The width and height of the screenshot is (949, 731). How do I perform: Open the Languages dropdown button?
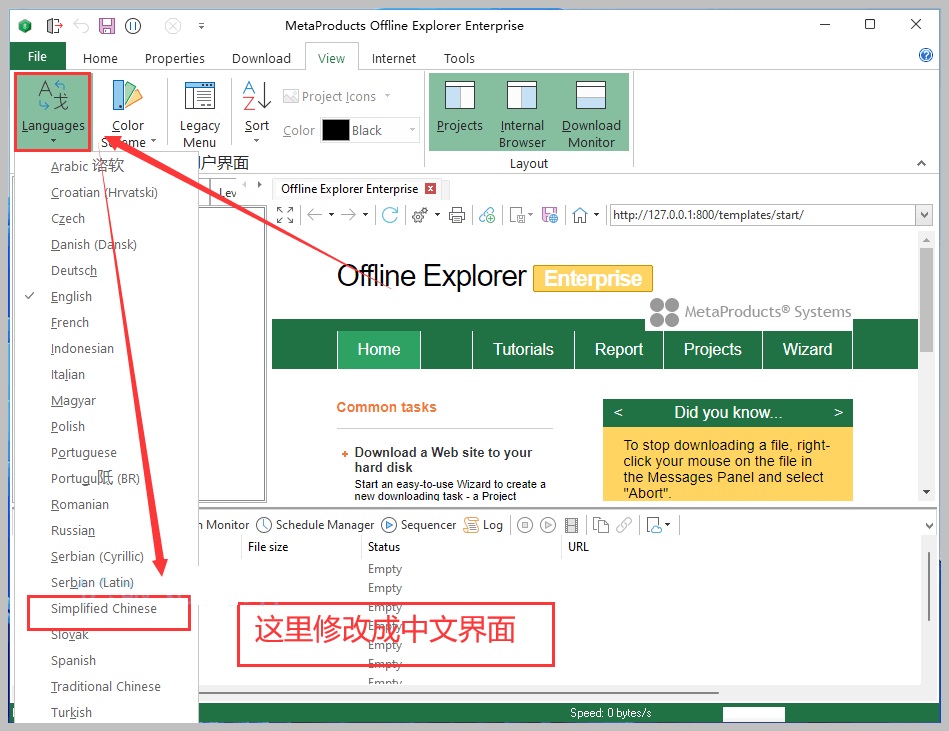(x=53, y=112)
